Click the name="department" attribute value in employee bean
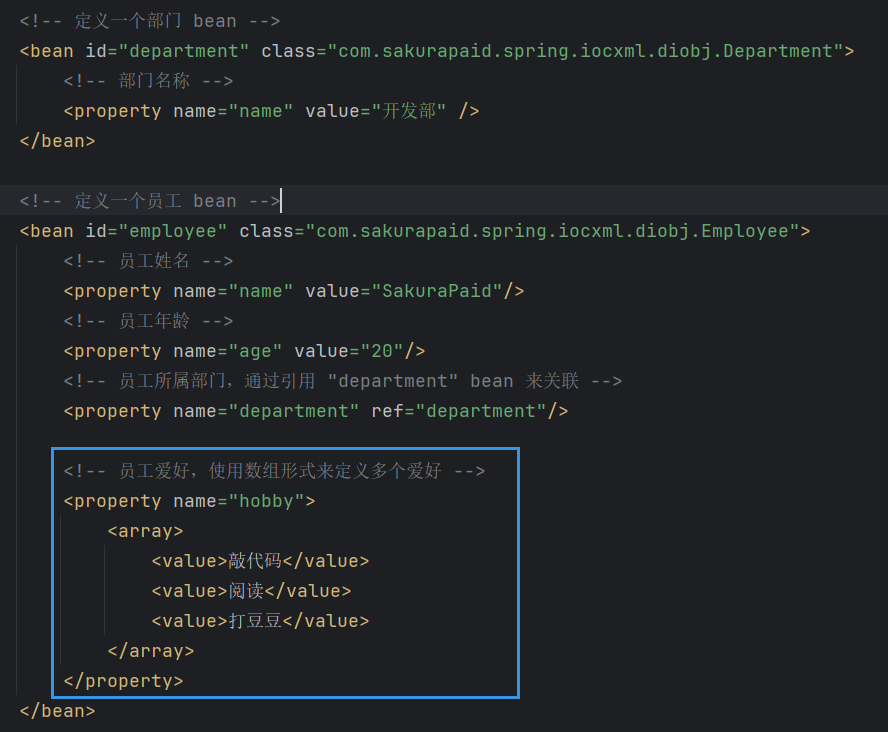 (x=294, y=411)
